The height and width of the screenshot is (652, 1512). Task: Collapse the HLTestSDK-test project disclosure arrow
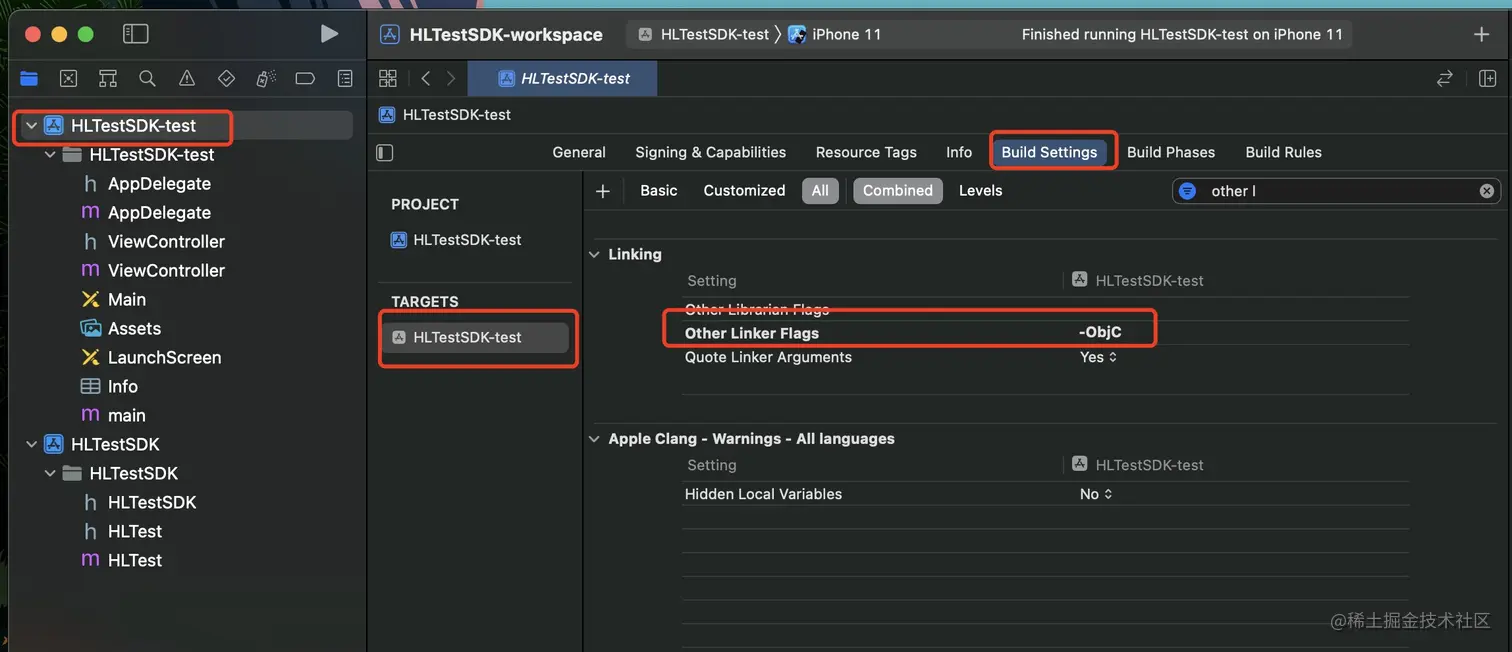point(31,125)
